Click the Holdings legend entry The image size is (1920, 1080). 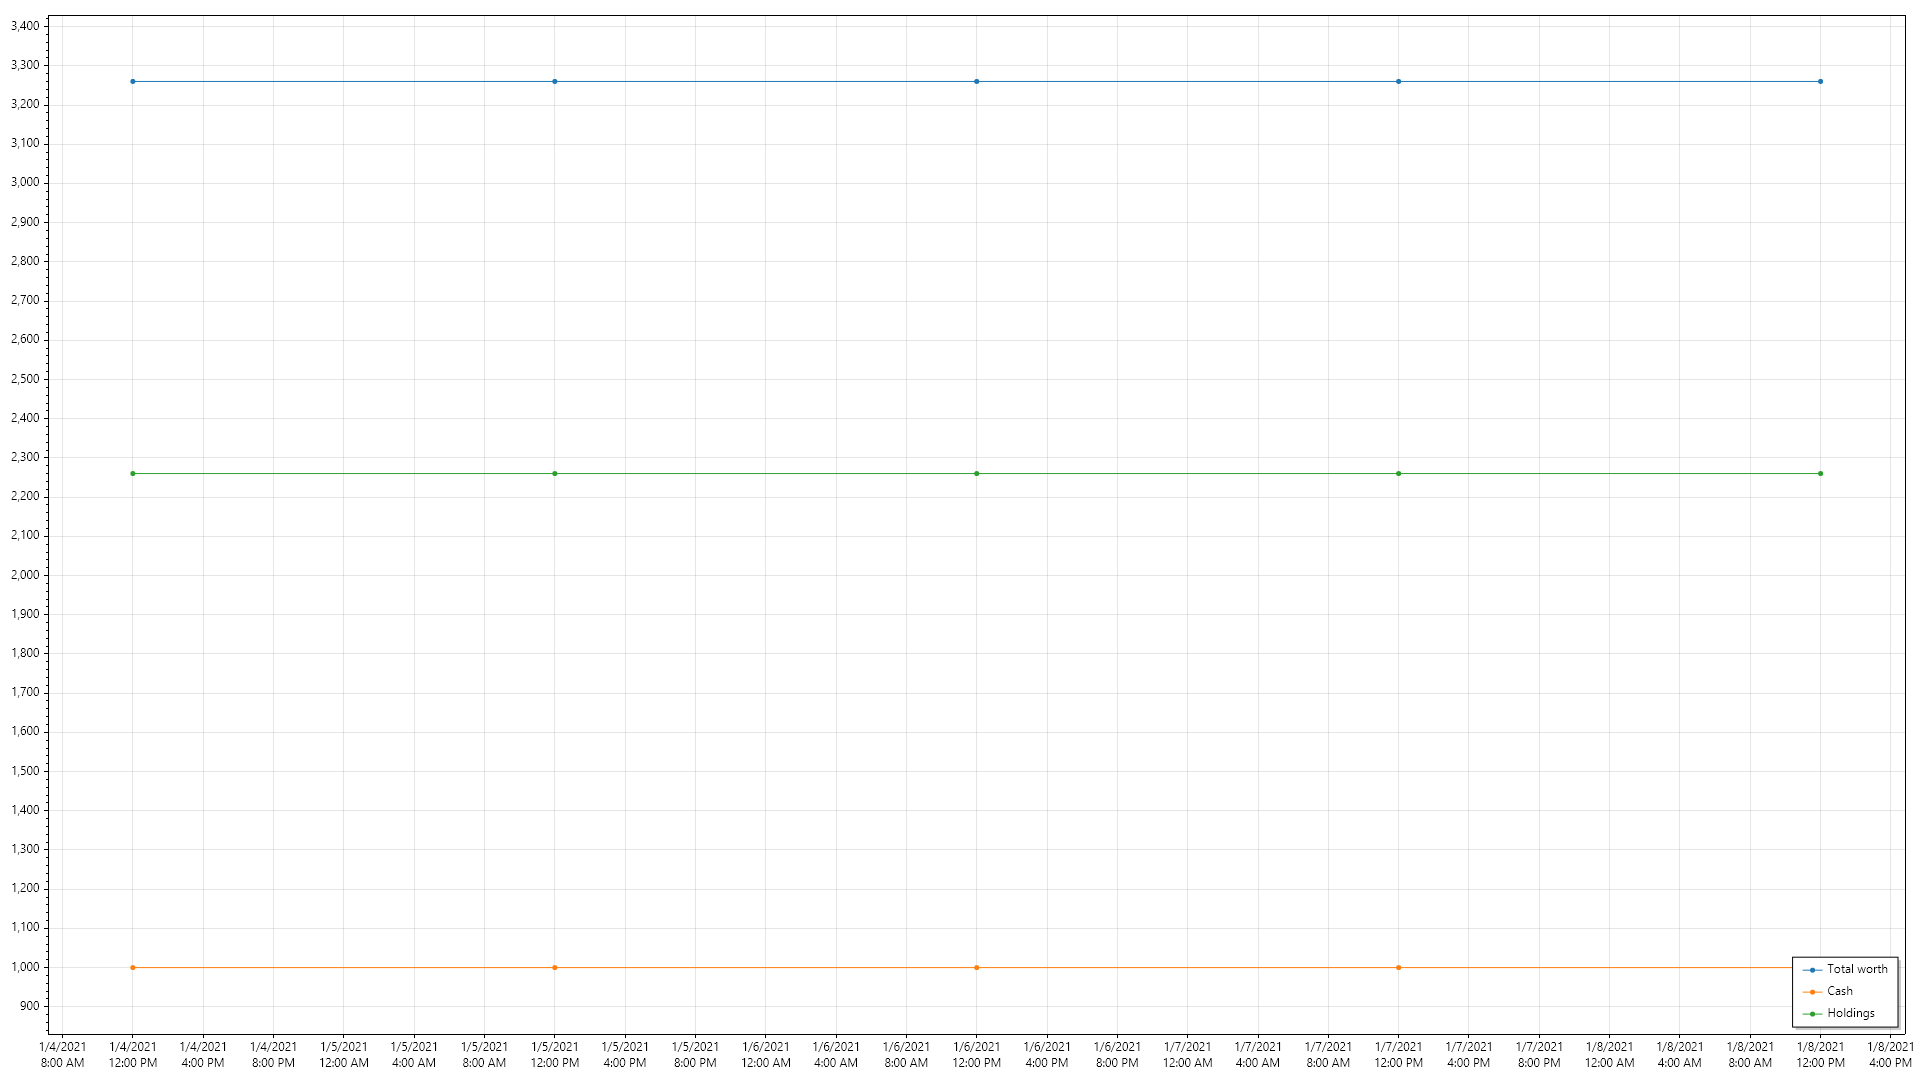(1850, 1013)
